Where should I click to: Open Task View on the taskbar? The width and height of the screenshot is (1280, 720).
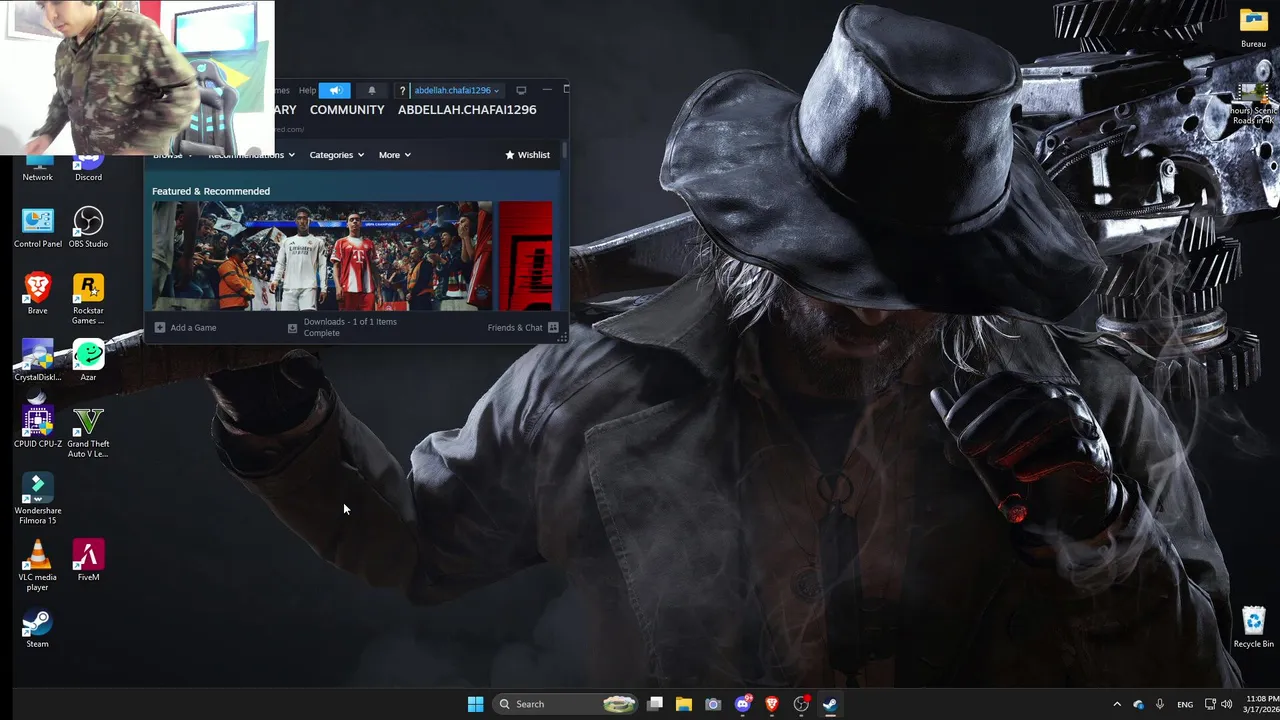[655, 704]
